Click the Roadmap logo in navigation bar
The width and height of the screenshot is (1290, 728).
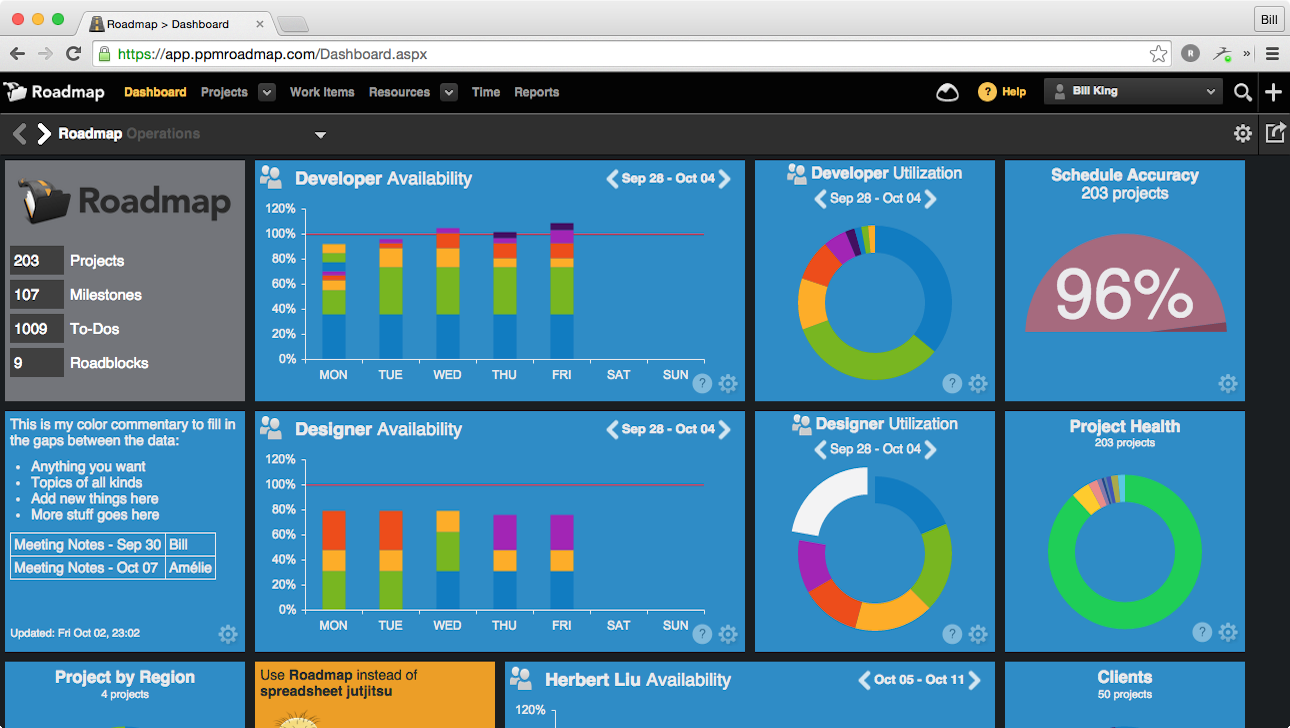click(x=54, y=92)
